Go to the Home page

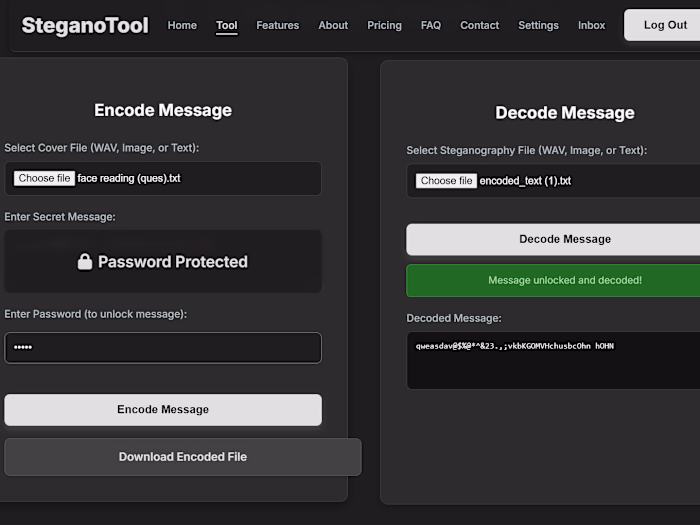[182, 25]
